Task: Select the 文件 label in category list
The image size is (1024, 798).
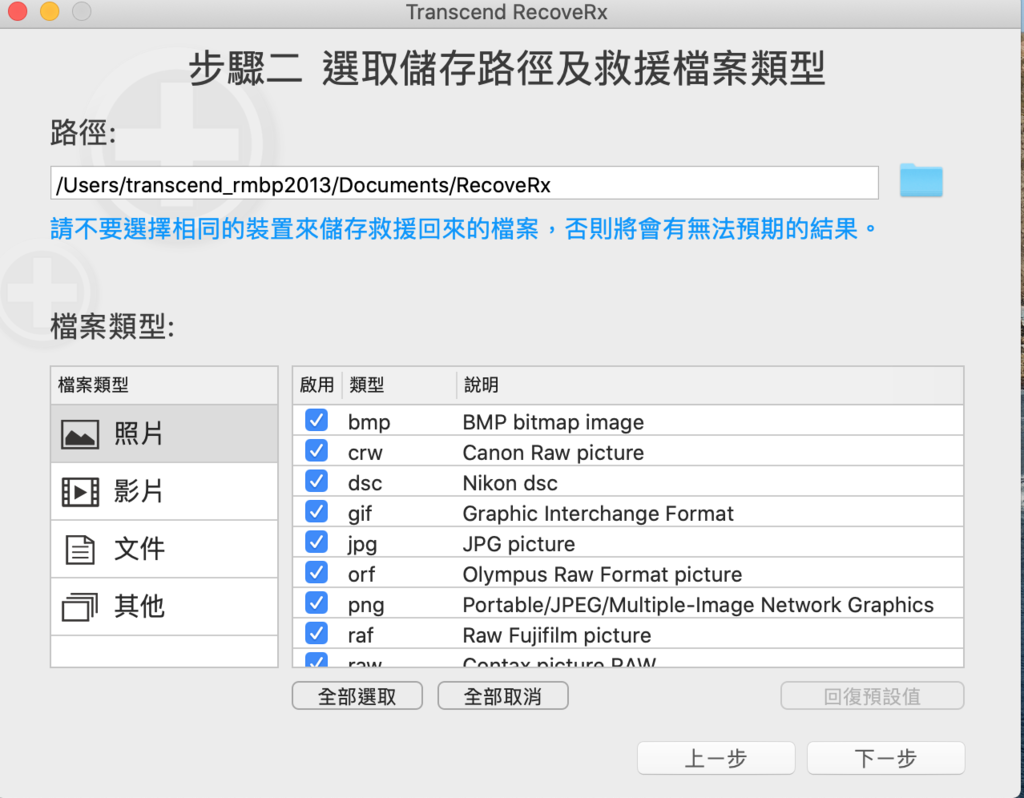Action: 139,549
